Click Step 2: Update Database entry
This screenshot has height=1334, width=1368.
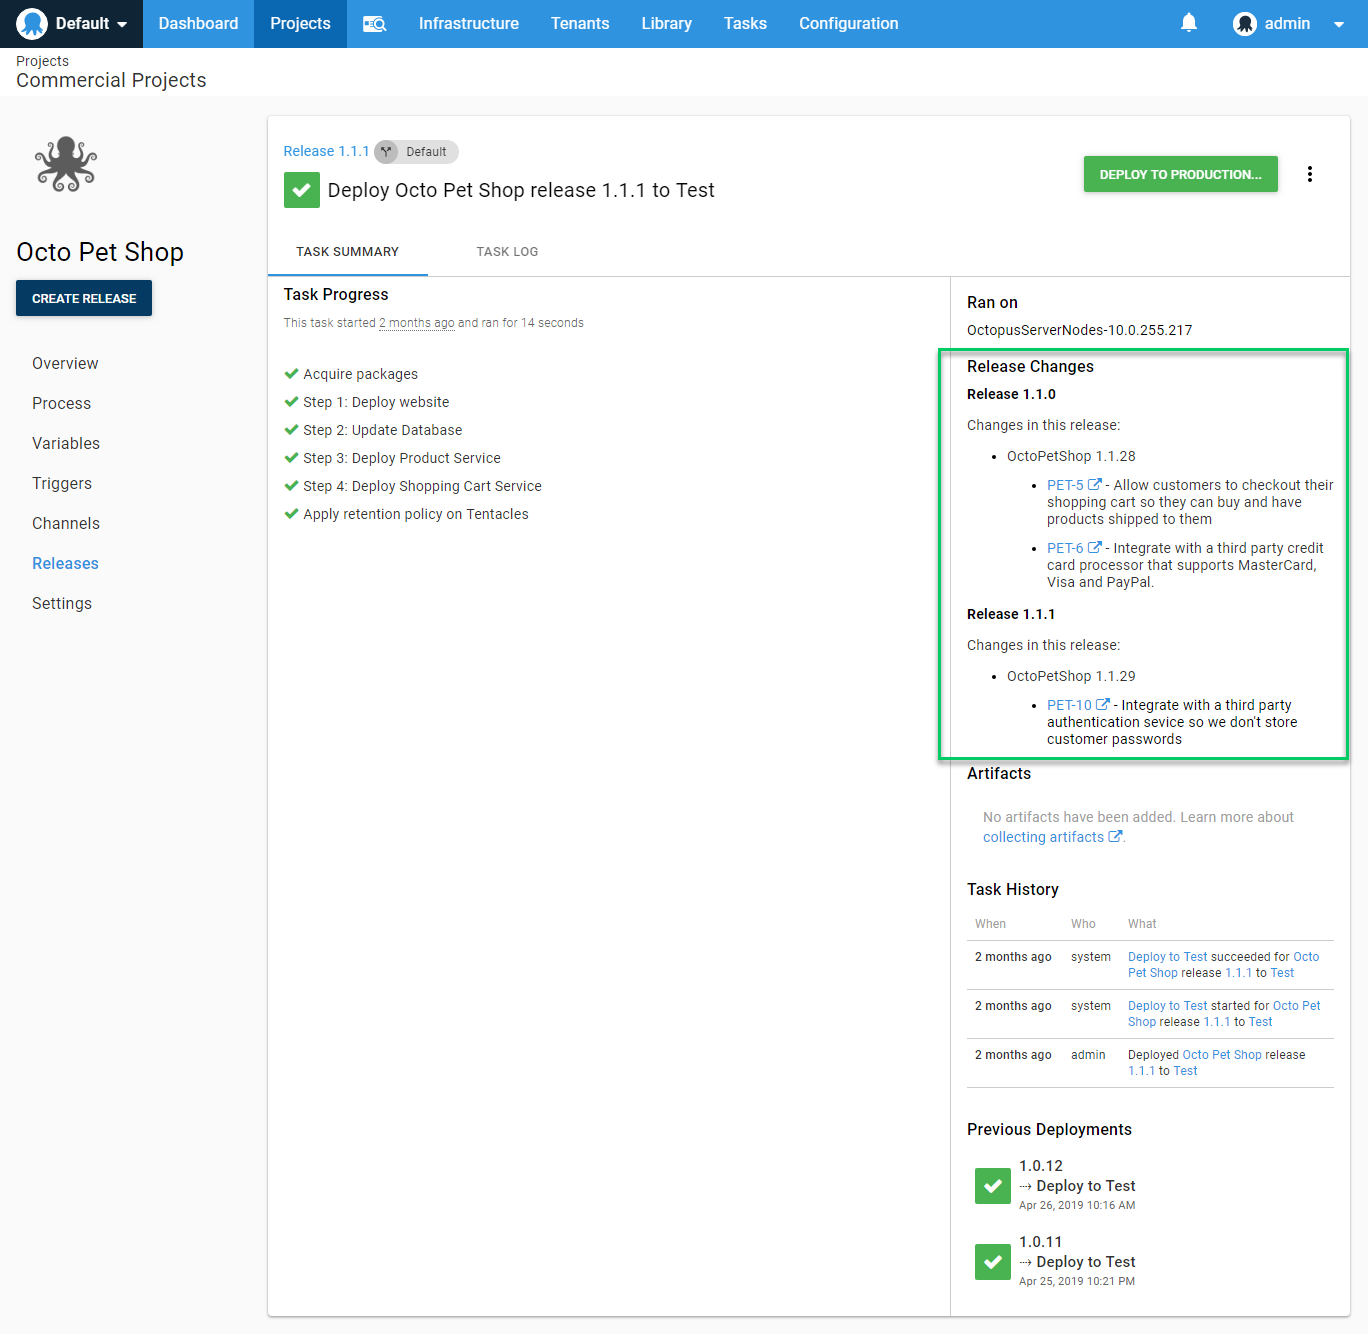click(382, 430)
